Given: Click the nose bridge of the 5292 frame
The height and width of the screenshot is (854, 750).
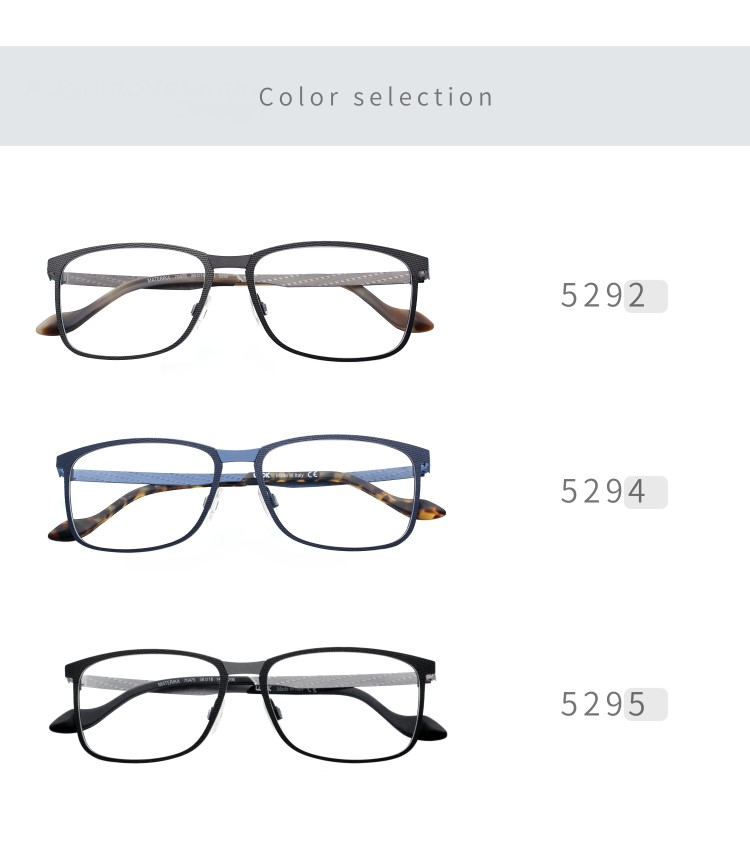Looking at the screenshot, I should coord(230,262).
